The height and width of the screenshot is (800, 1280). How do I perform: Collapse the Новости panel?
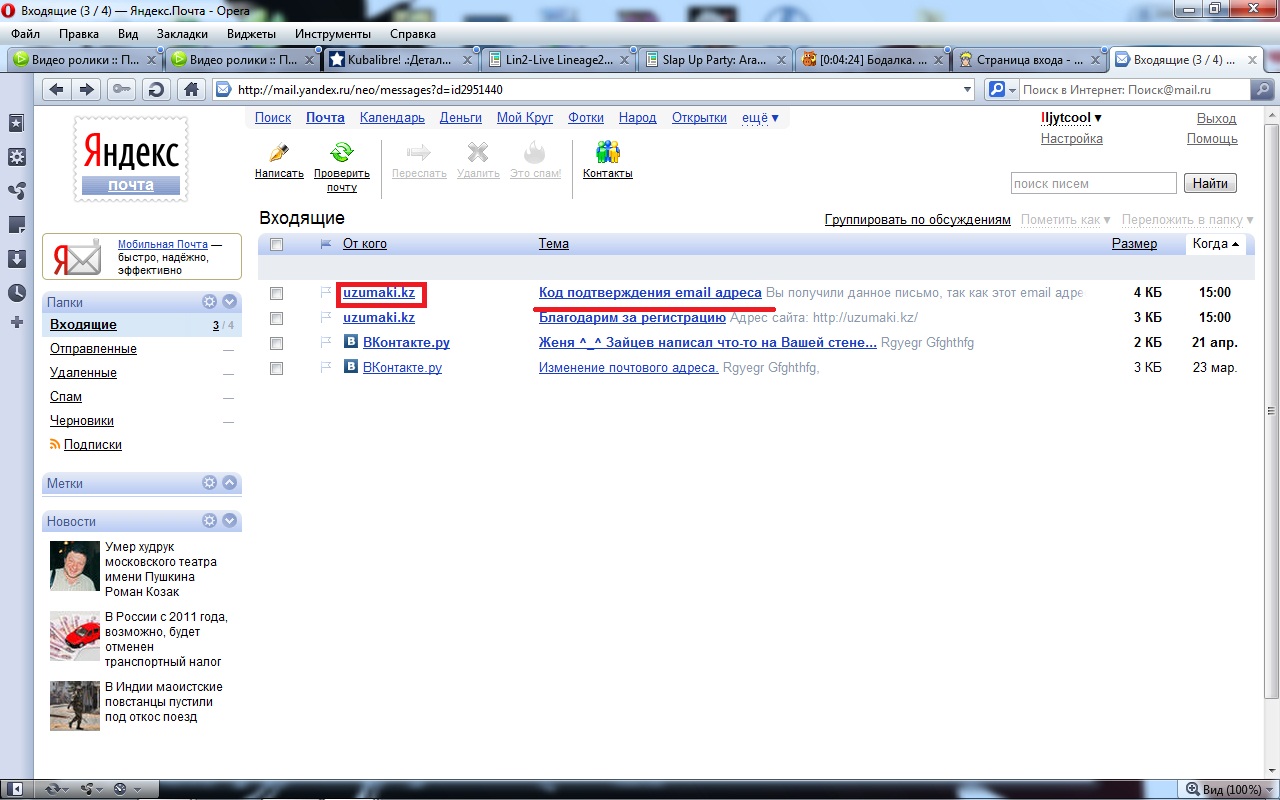click(230, 521)
